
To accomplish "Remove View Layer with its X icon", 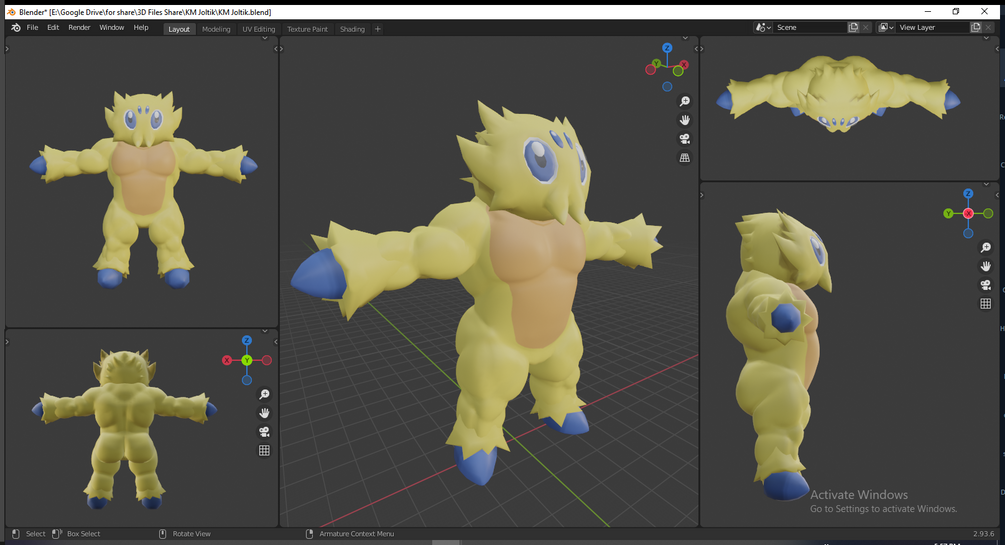I will coord(989,28).
